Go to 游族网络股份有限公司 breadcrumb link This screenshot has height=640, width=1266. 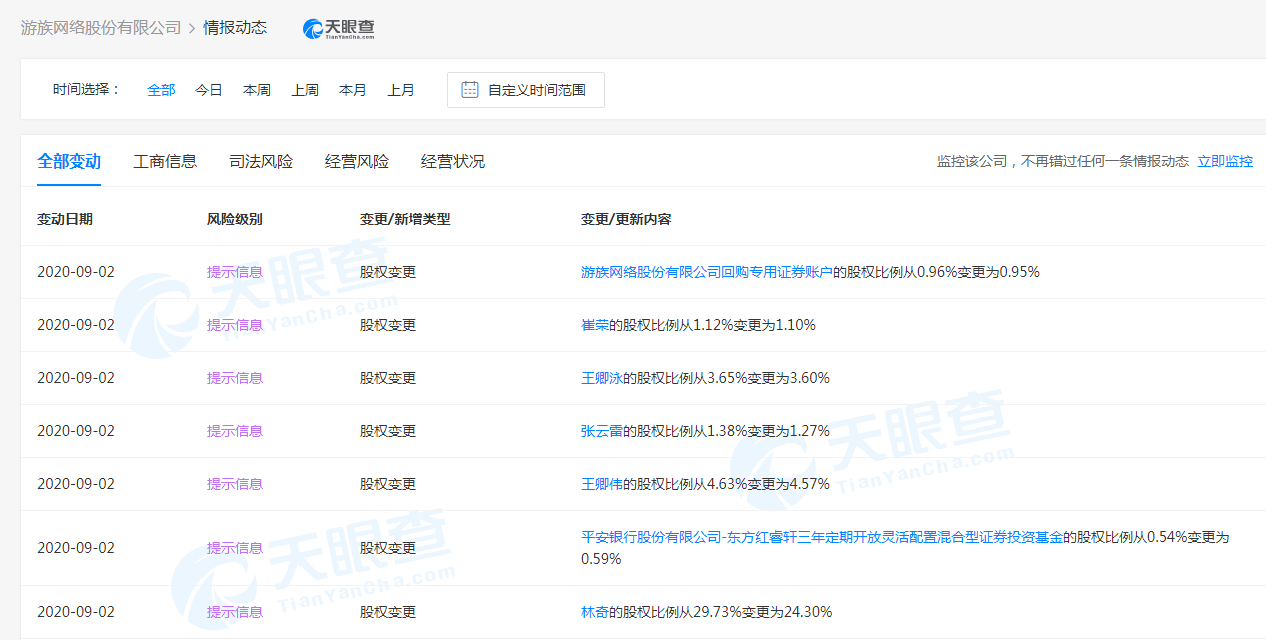pos(101,28)
